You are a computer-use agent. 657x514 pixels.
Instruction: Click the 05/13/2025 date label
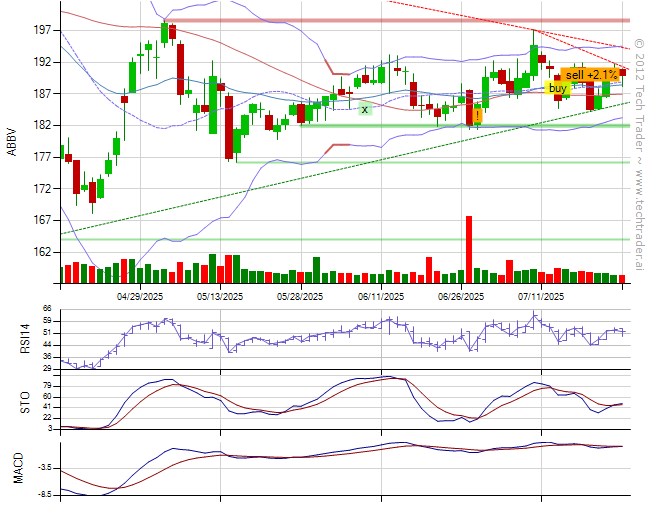220,297
